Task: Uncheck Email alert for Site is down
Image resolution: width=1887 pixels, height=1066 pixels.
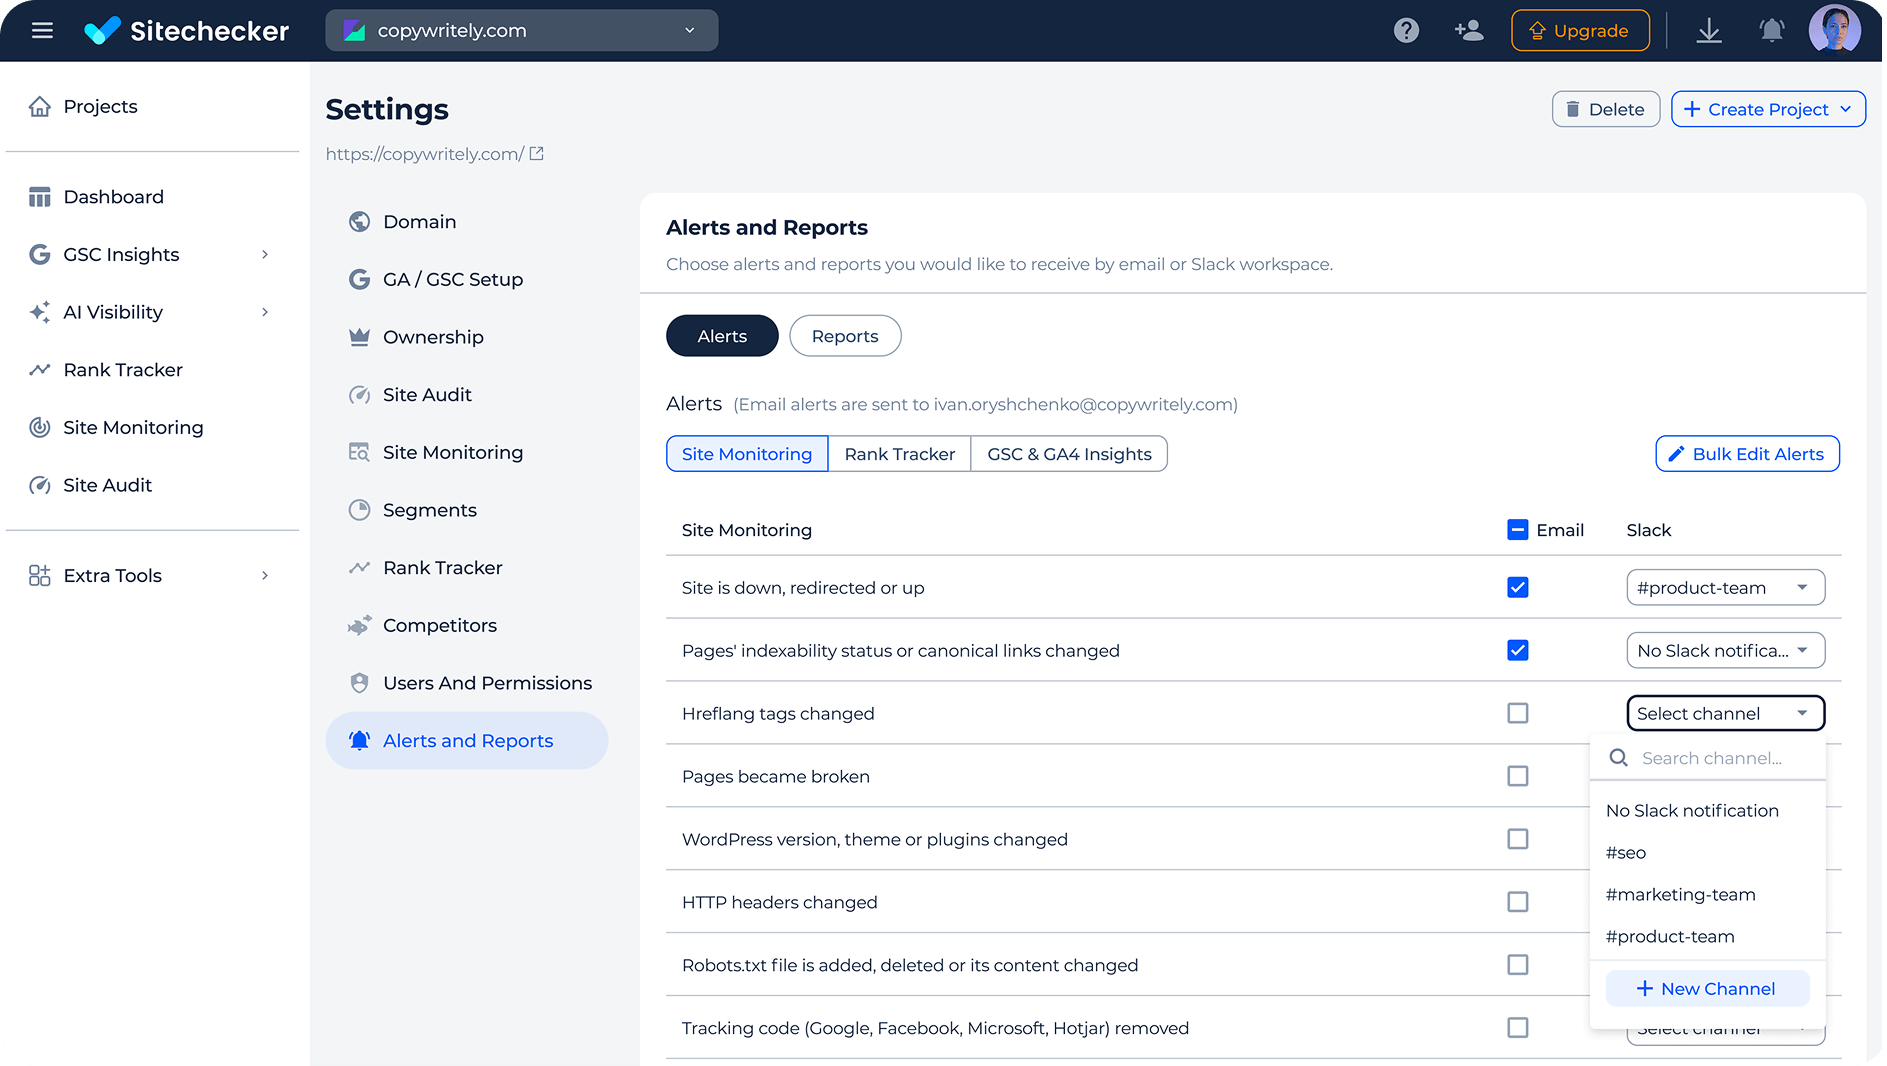Action: pos(1517,587)
